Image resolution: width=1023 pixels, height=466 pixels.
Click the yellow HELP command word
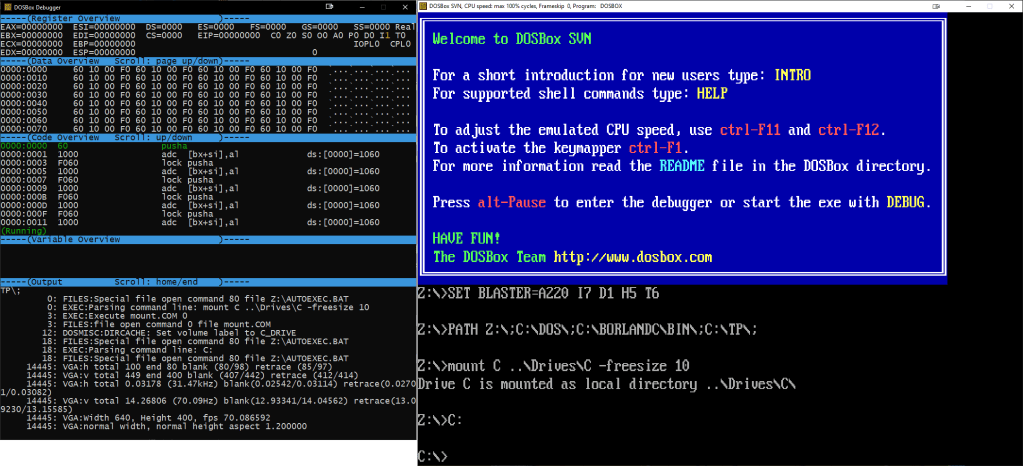[x=712, y=93]
